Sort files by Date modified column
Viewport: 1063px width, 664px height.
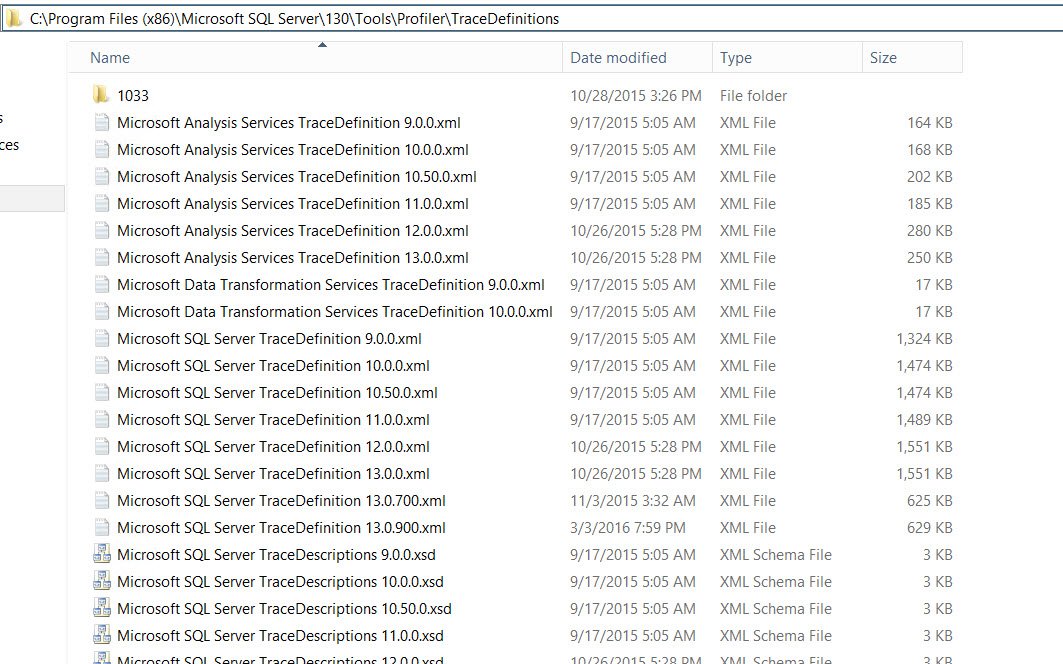tap(637, 58)
